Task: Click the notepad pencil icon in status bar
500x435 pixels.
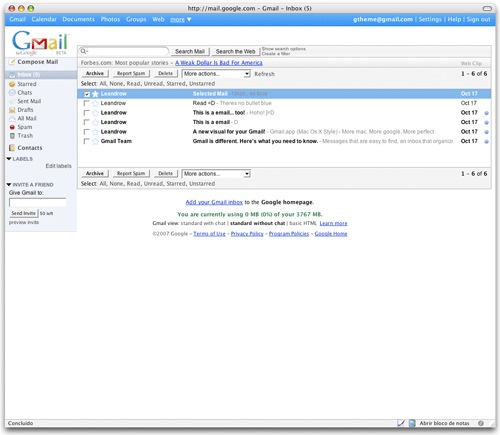Action: 401,423
